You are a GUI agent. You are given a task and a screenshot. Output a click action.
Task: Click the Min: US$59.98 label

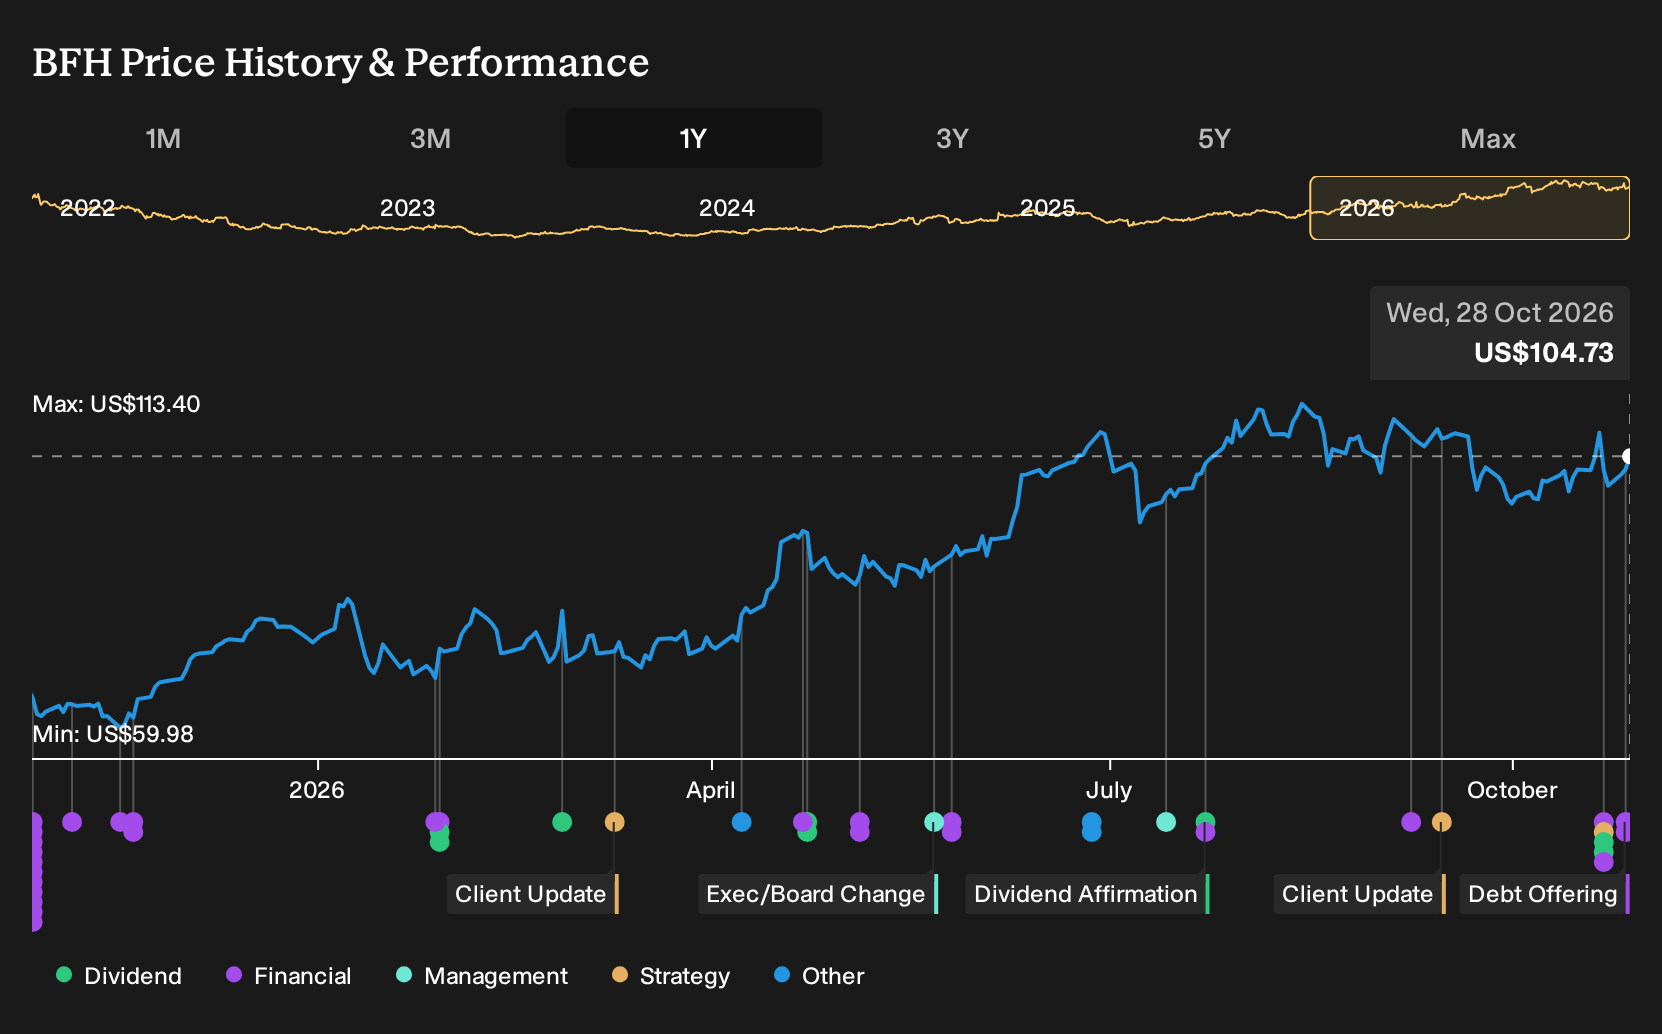(x=113, y=734)
